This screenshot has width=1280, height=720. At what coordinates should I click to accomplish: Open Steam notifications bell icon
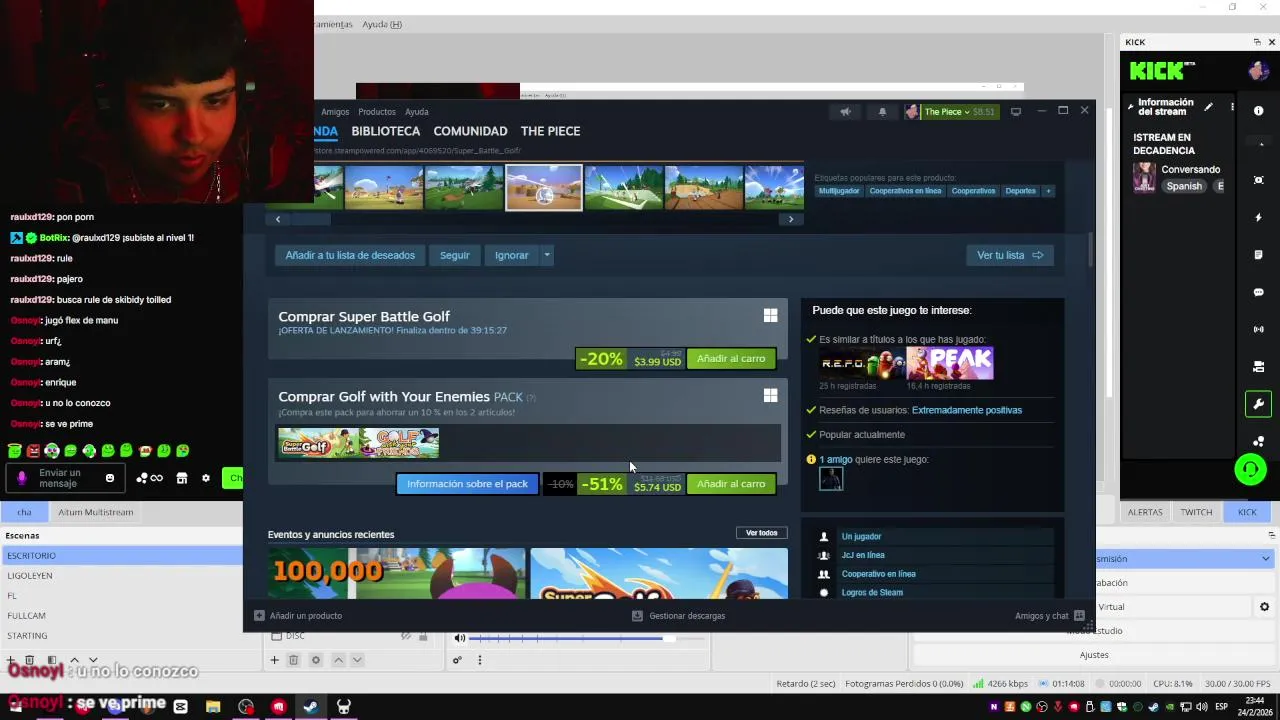coord(882,112)
